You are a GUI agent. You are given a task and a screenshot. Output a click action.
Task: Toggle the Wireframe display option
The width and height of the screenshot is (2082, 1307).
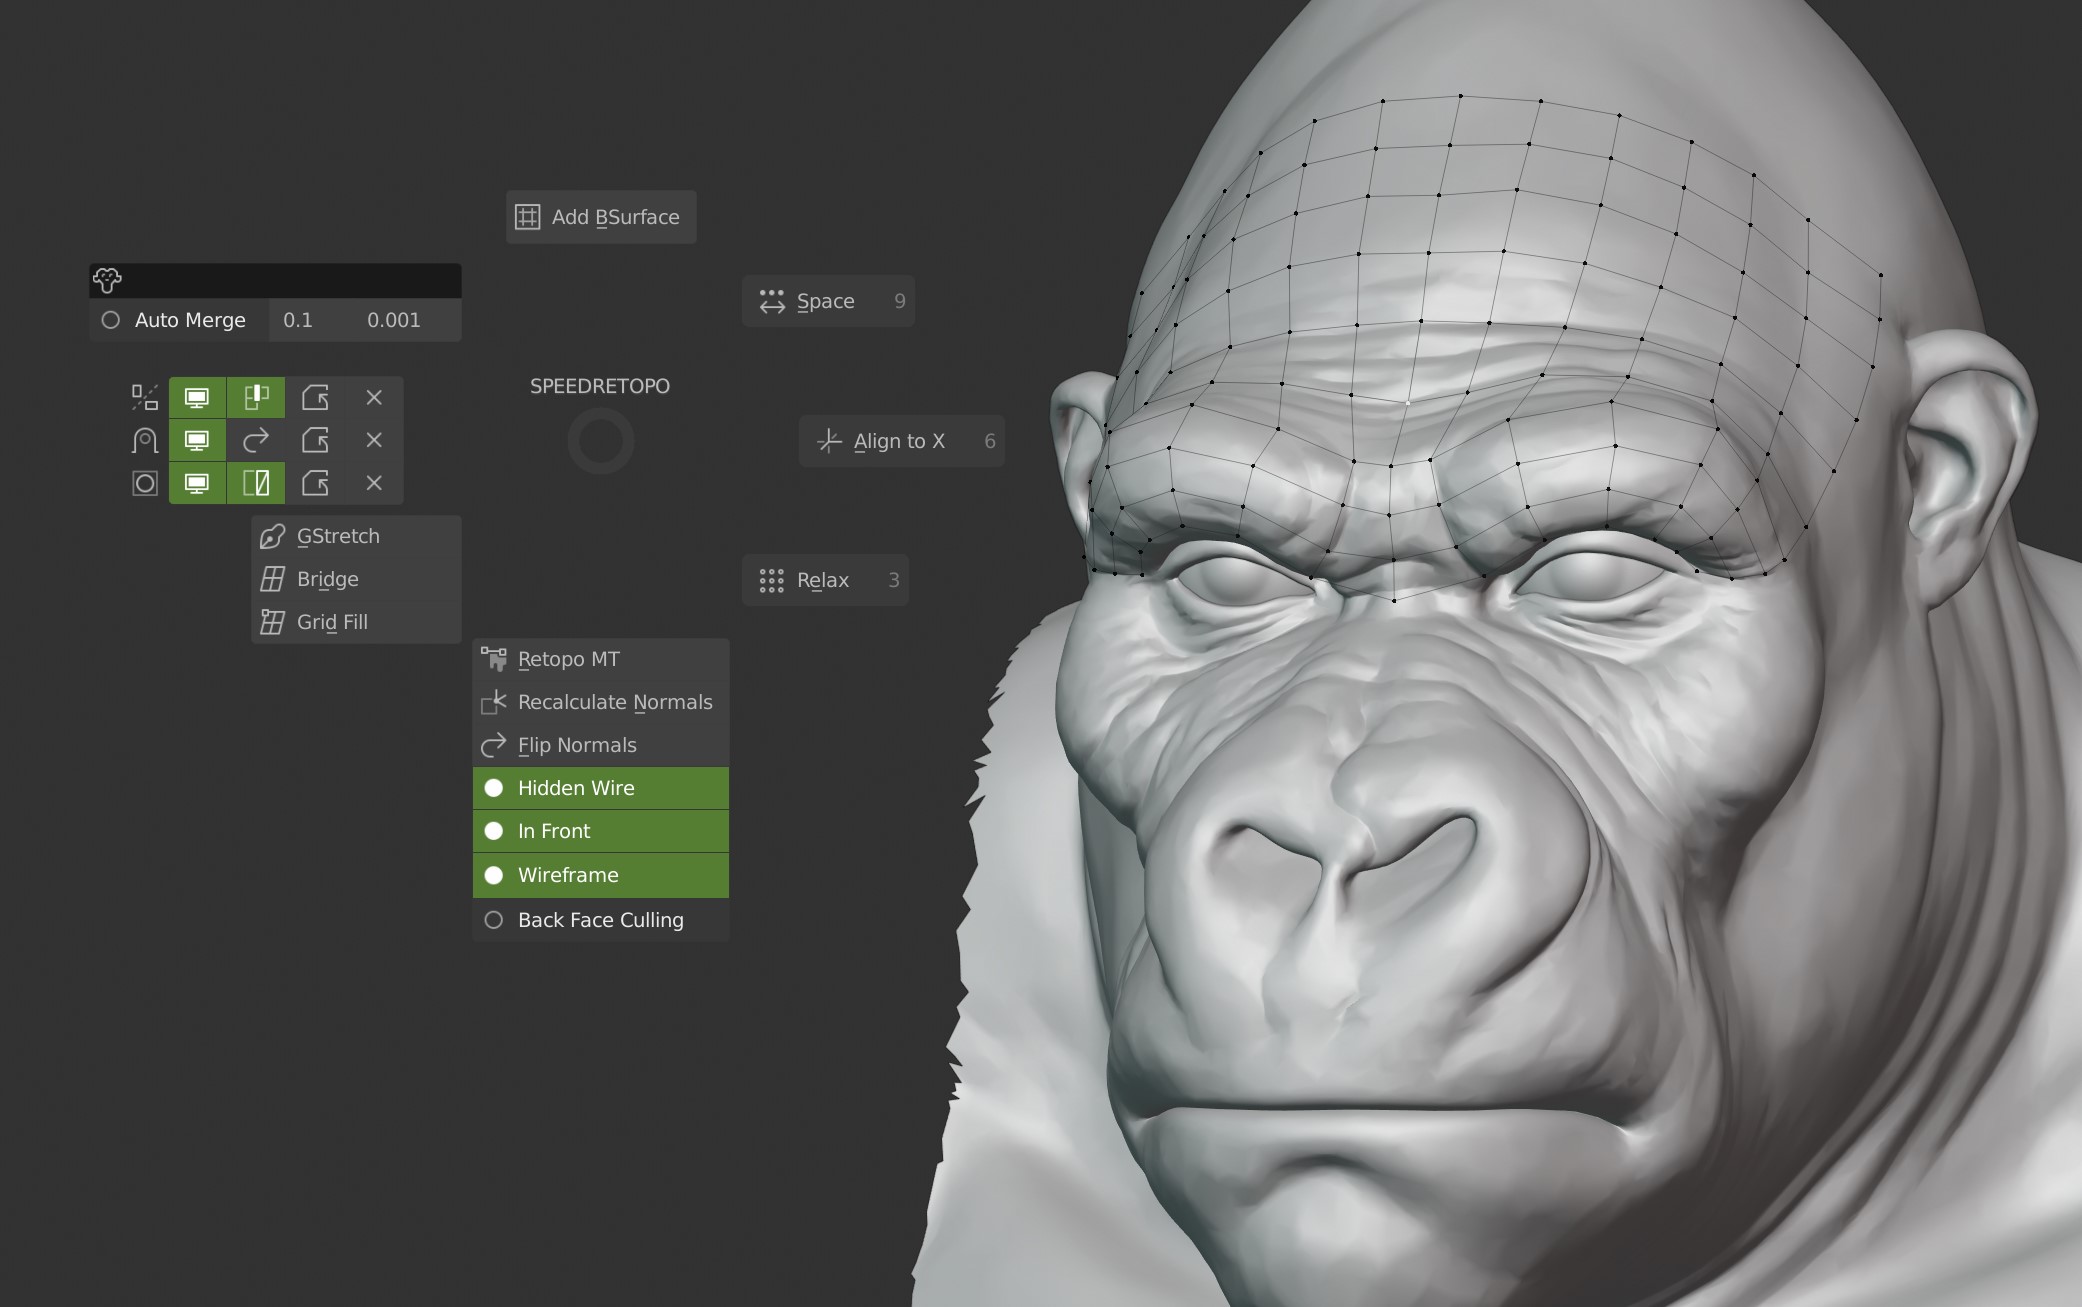(x=601, y=875)
